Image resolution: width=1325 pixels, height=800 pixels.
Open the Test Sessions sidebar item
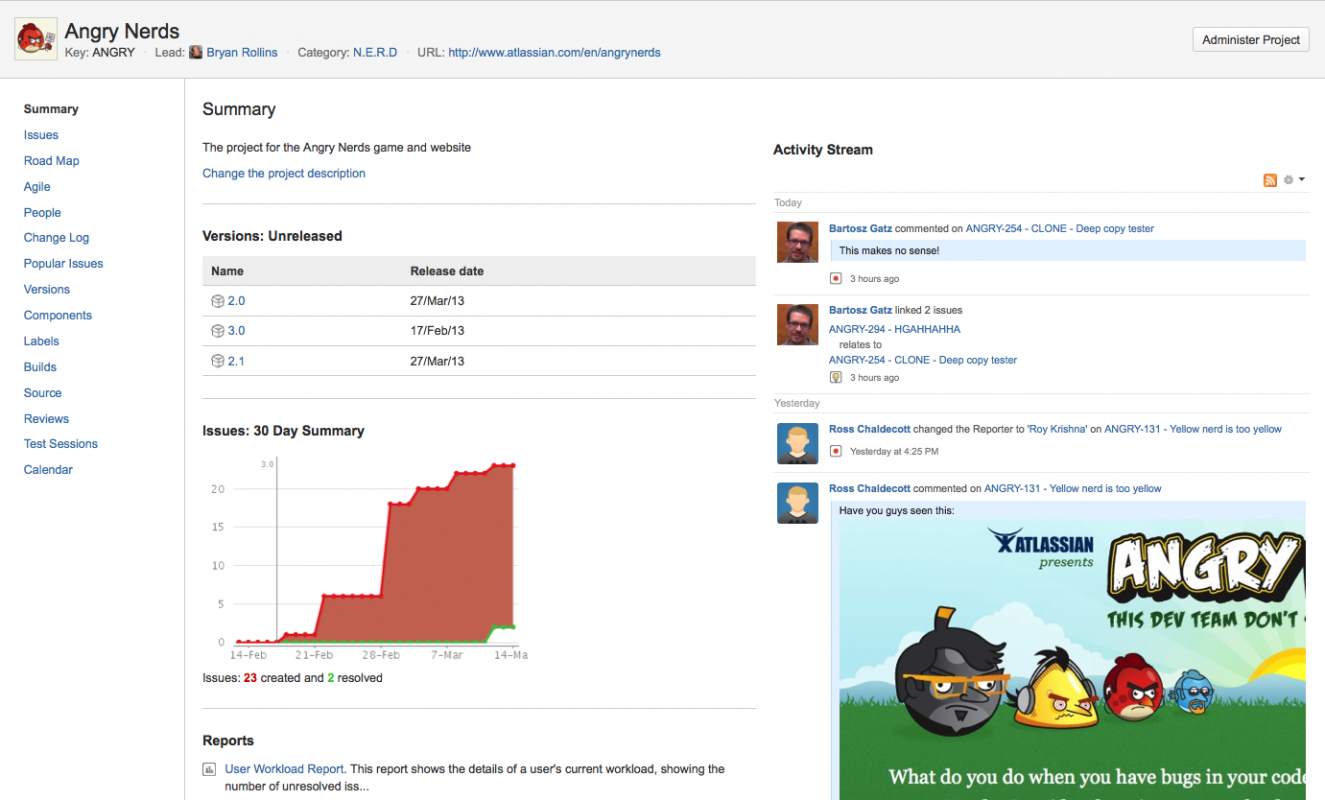pos(61,444)
